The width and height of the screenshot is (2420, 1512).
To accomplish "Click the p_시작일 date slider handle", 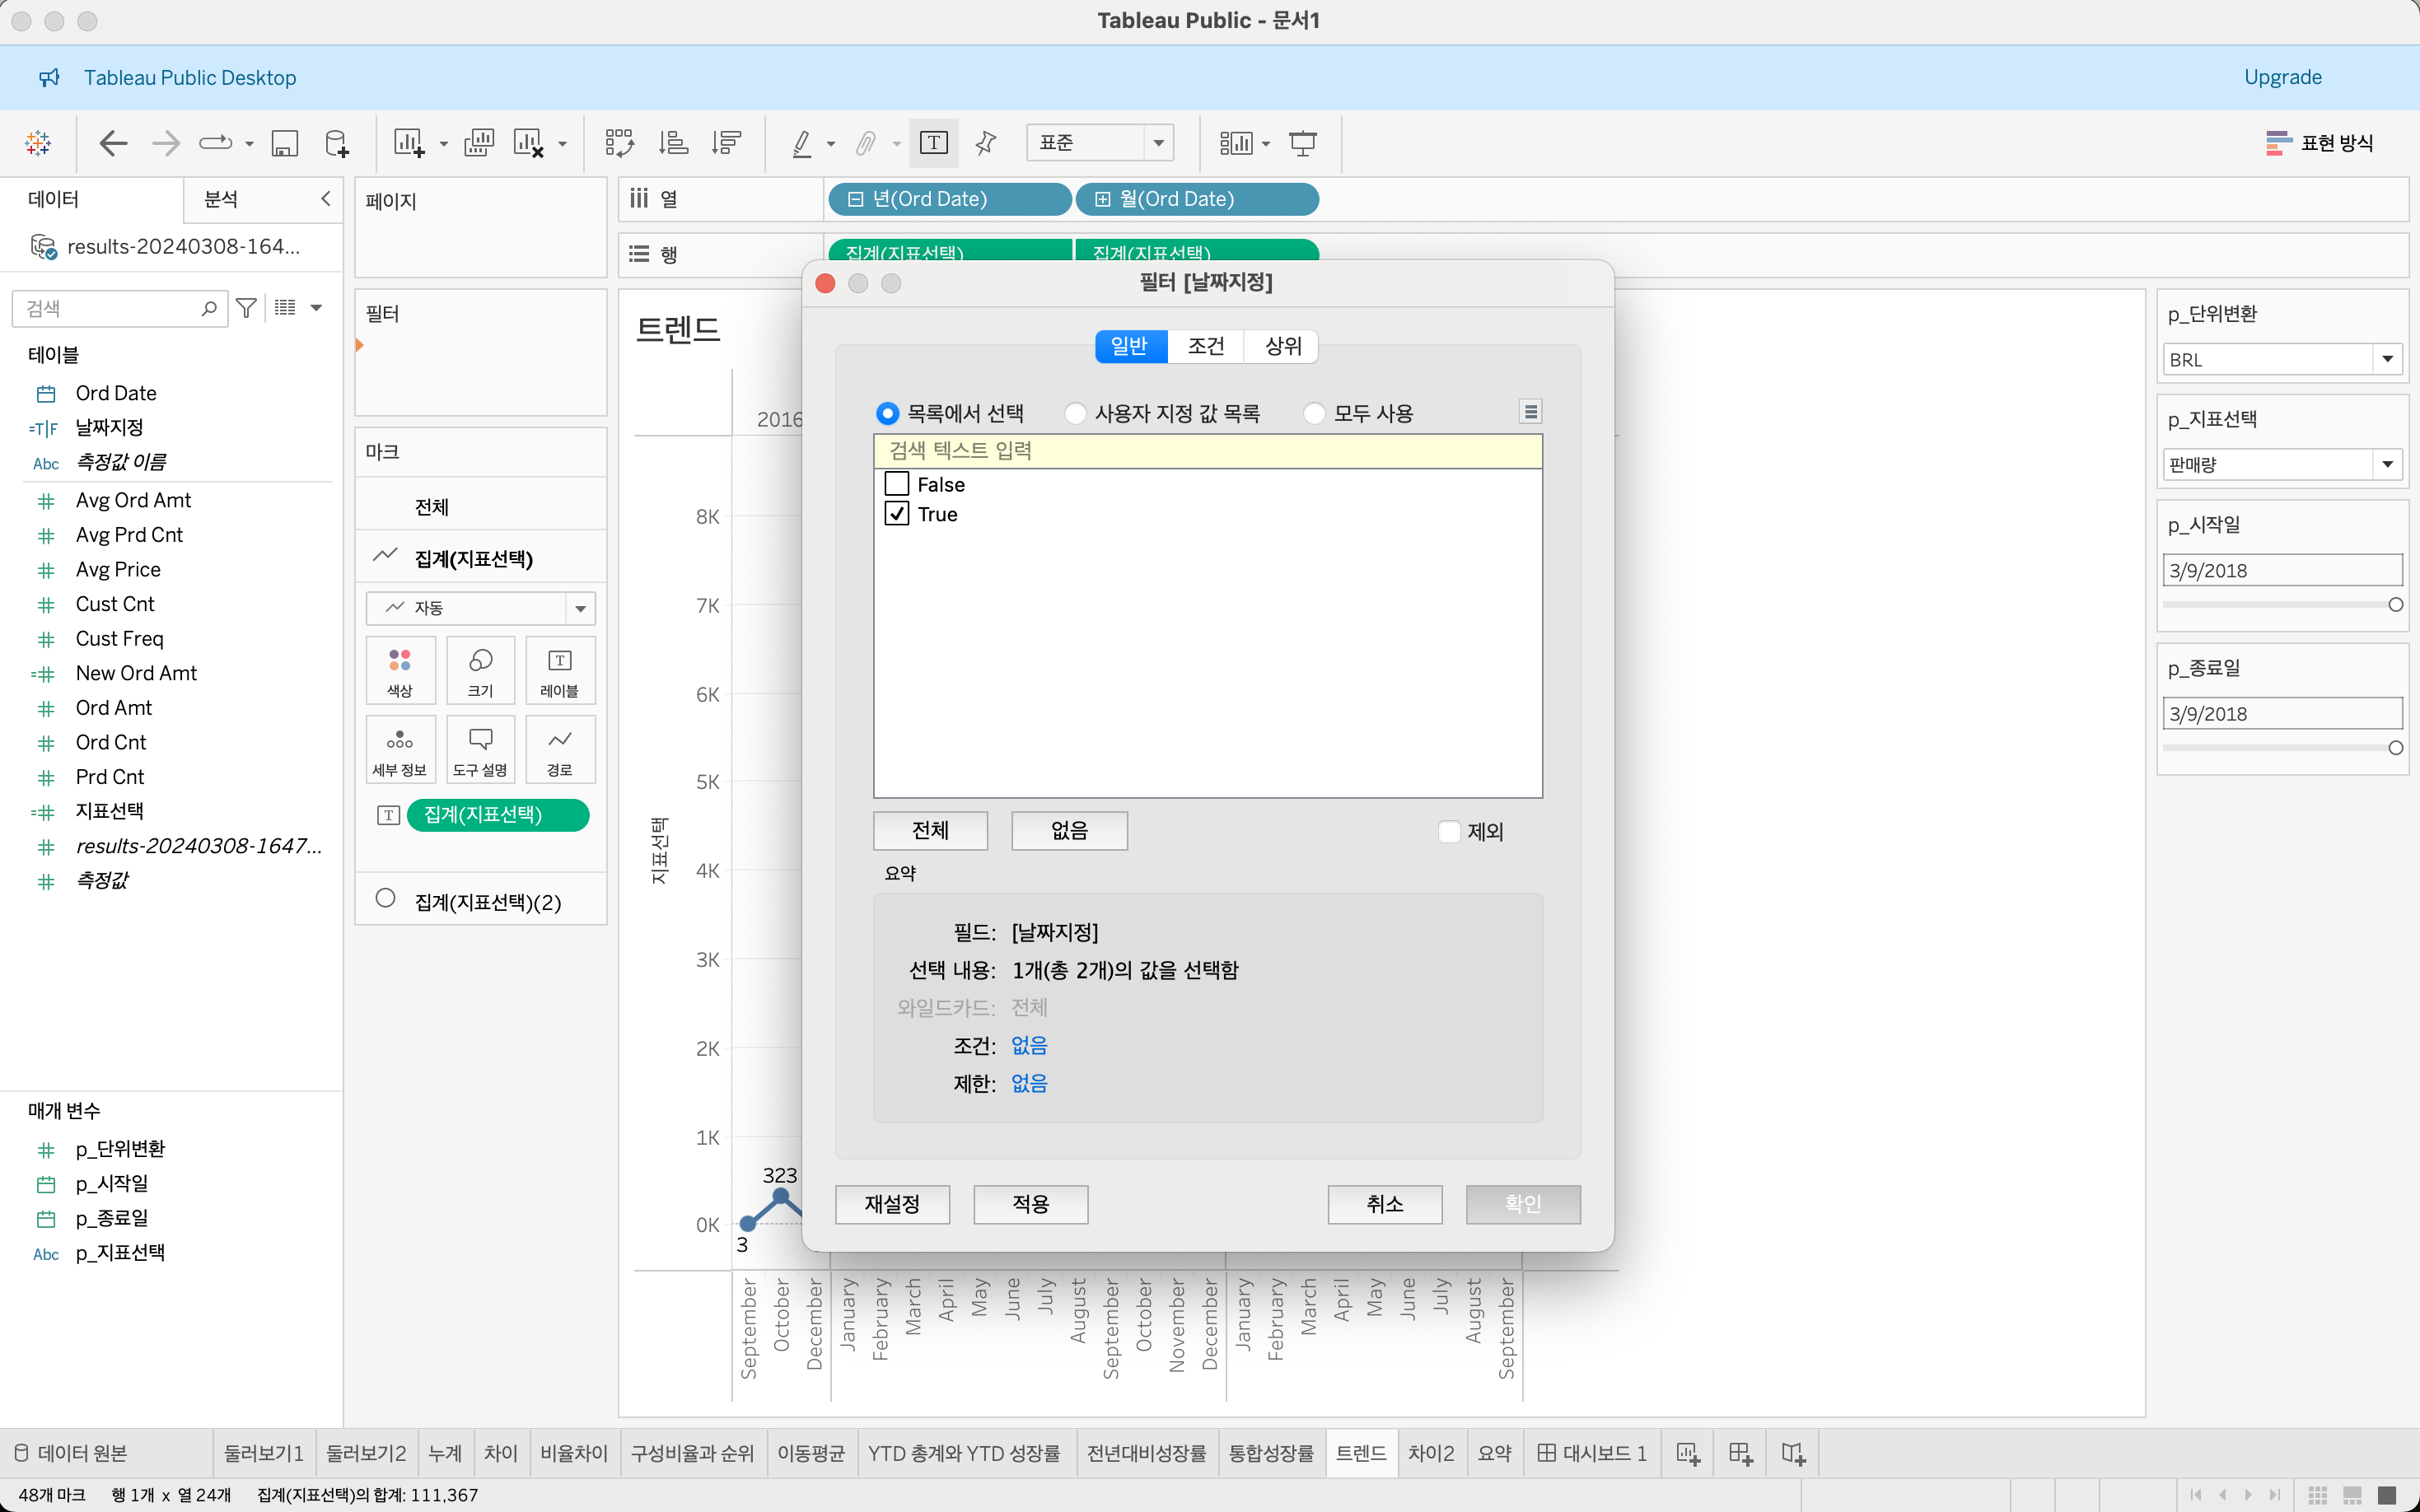I will point(2395,604).
